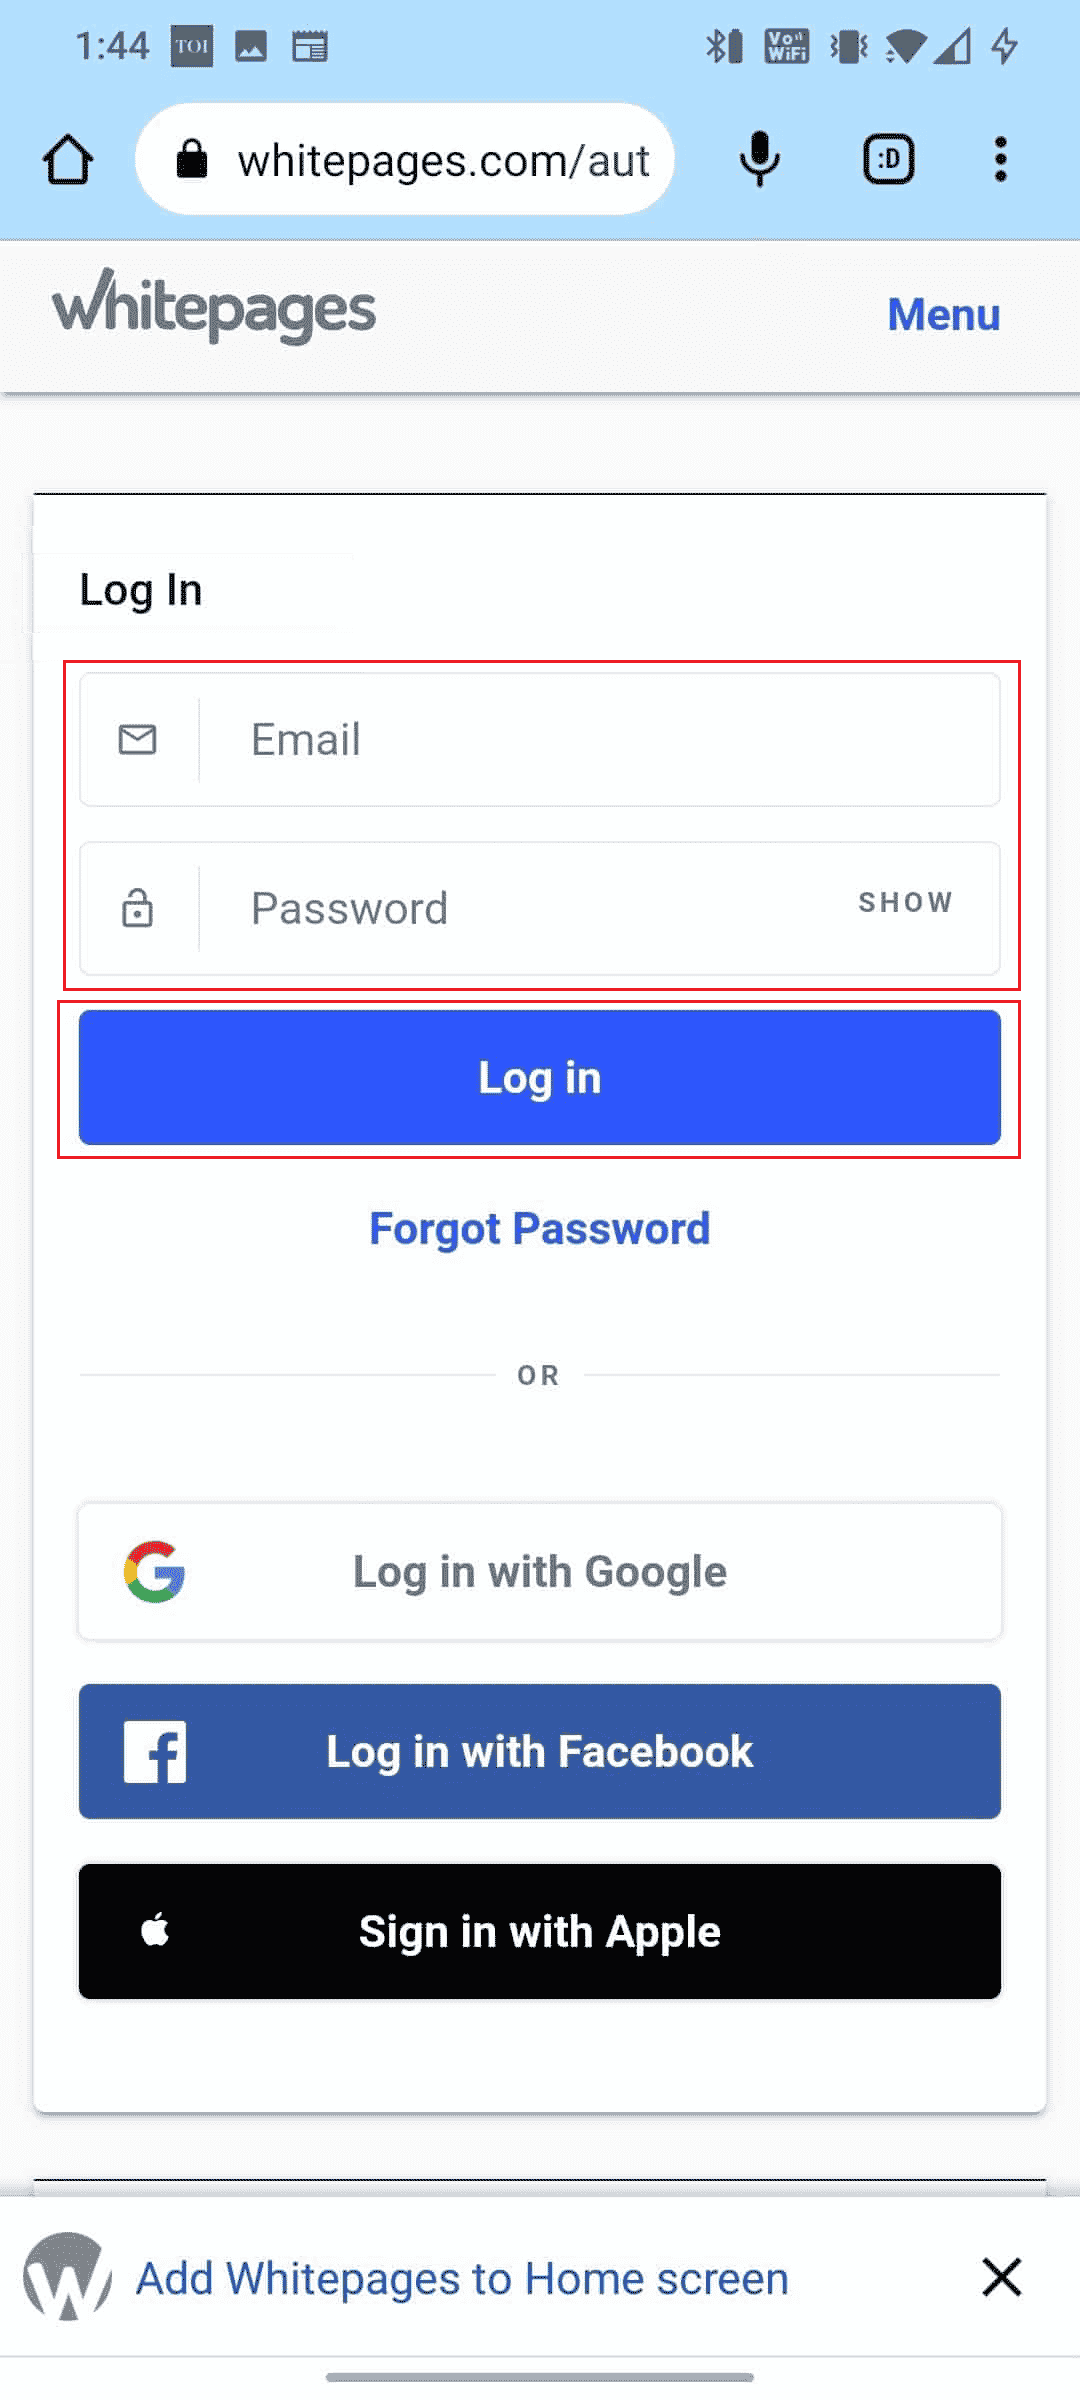Tap the lock icon beside the Password field
This screenshot has height=2400, width=1080.
point(136,908)
